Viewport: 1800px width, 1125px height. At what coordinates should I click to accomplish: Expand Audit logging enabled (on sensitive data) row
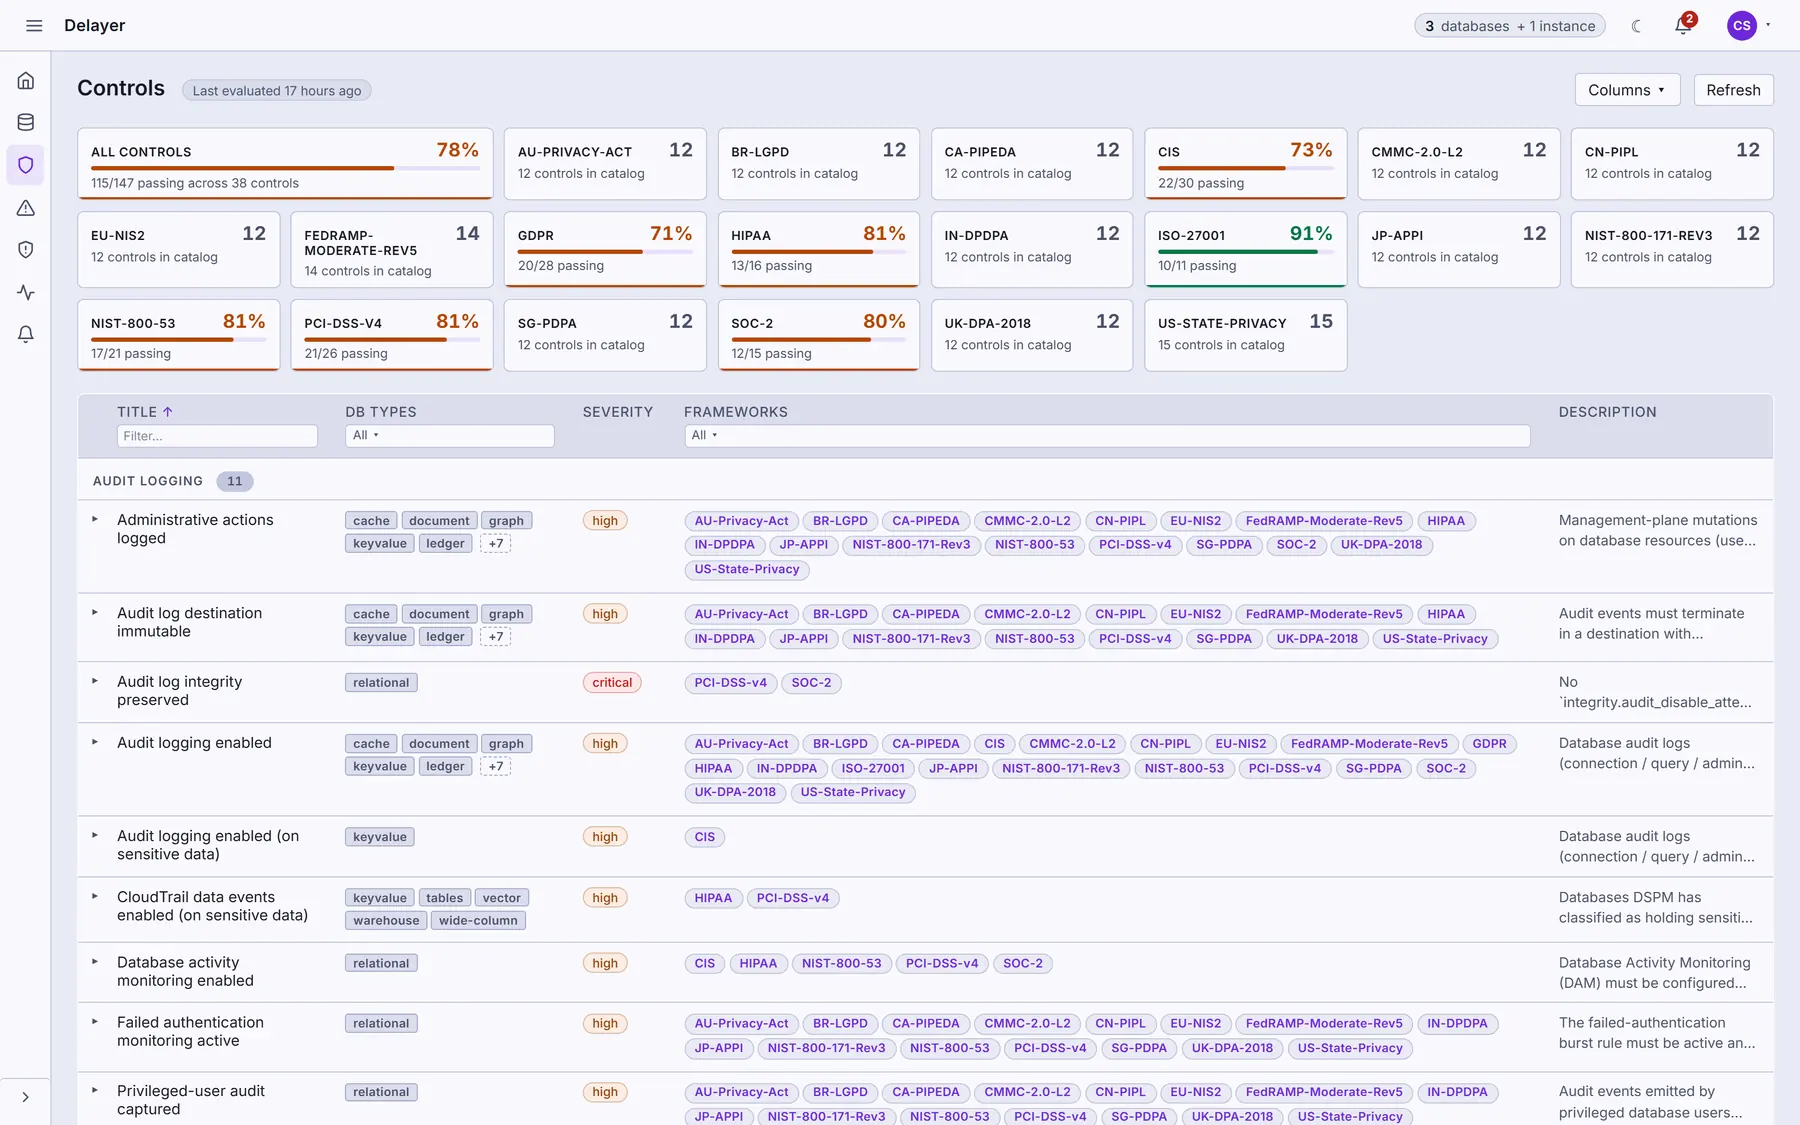coord(95,835)
